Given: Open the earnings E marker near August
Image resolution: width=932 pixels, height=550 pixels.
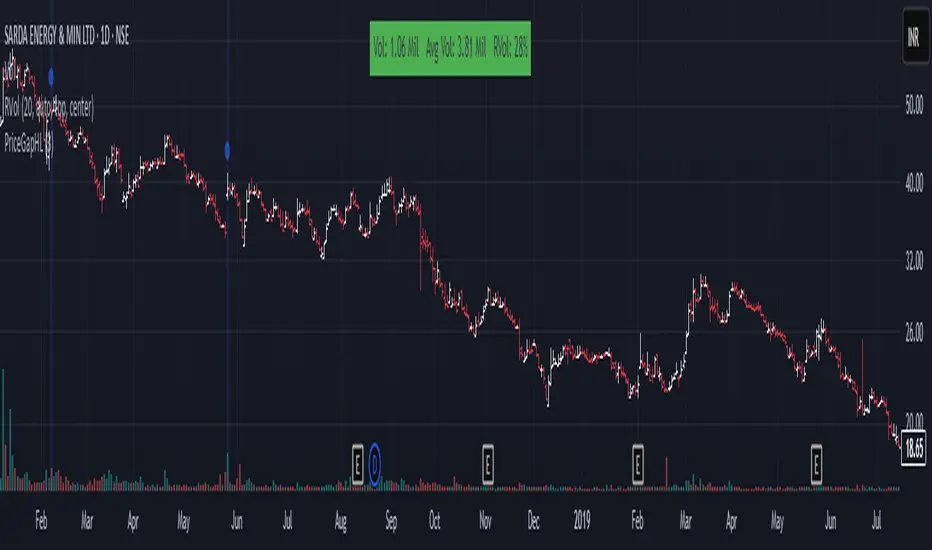Looking at the screenshot, I should point(357,464).
